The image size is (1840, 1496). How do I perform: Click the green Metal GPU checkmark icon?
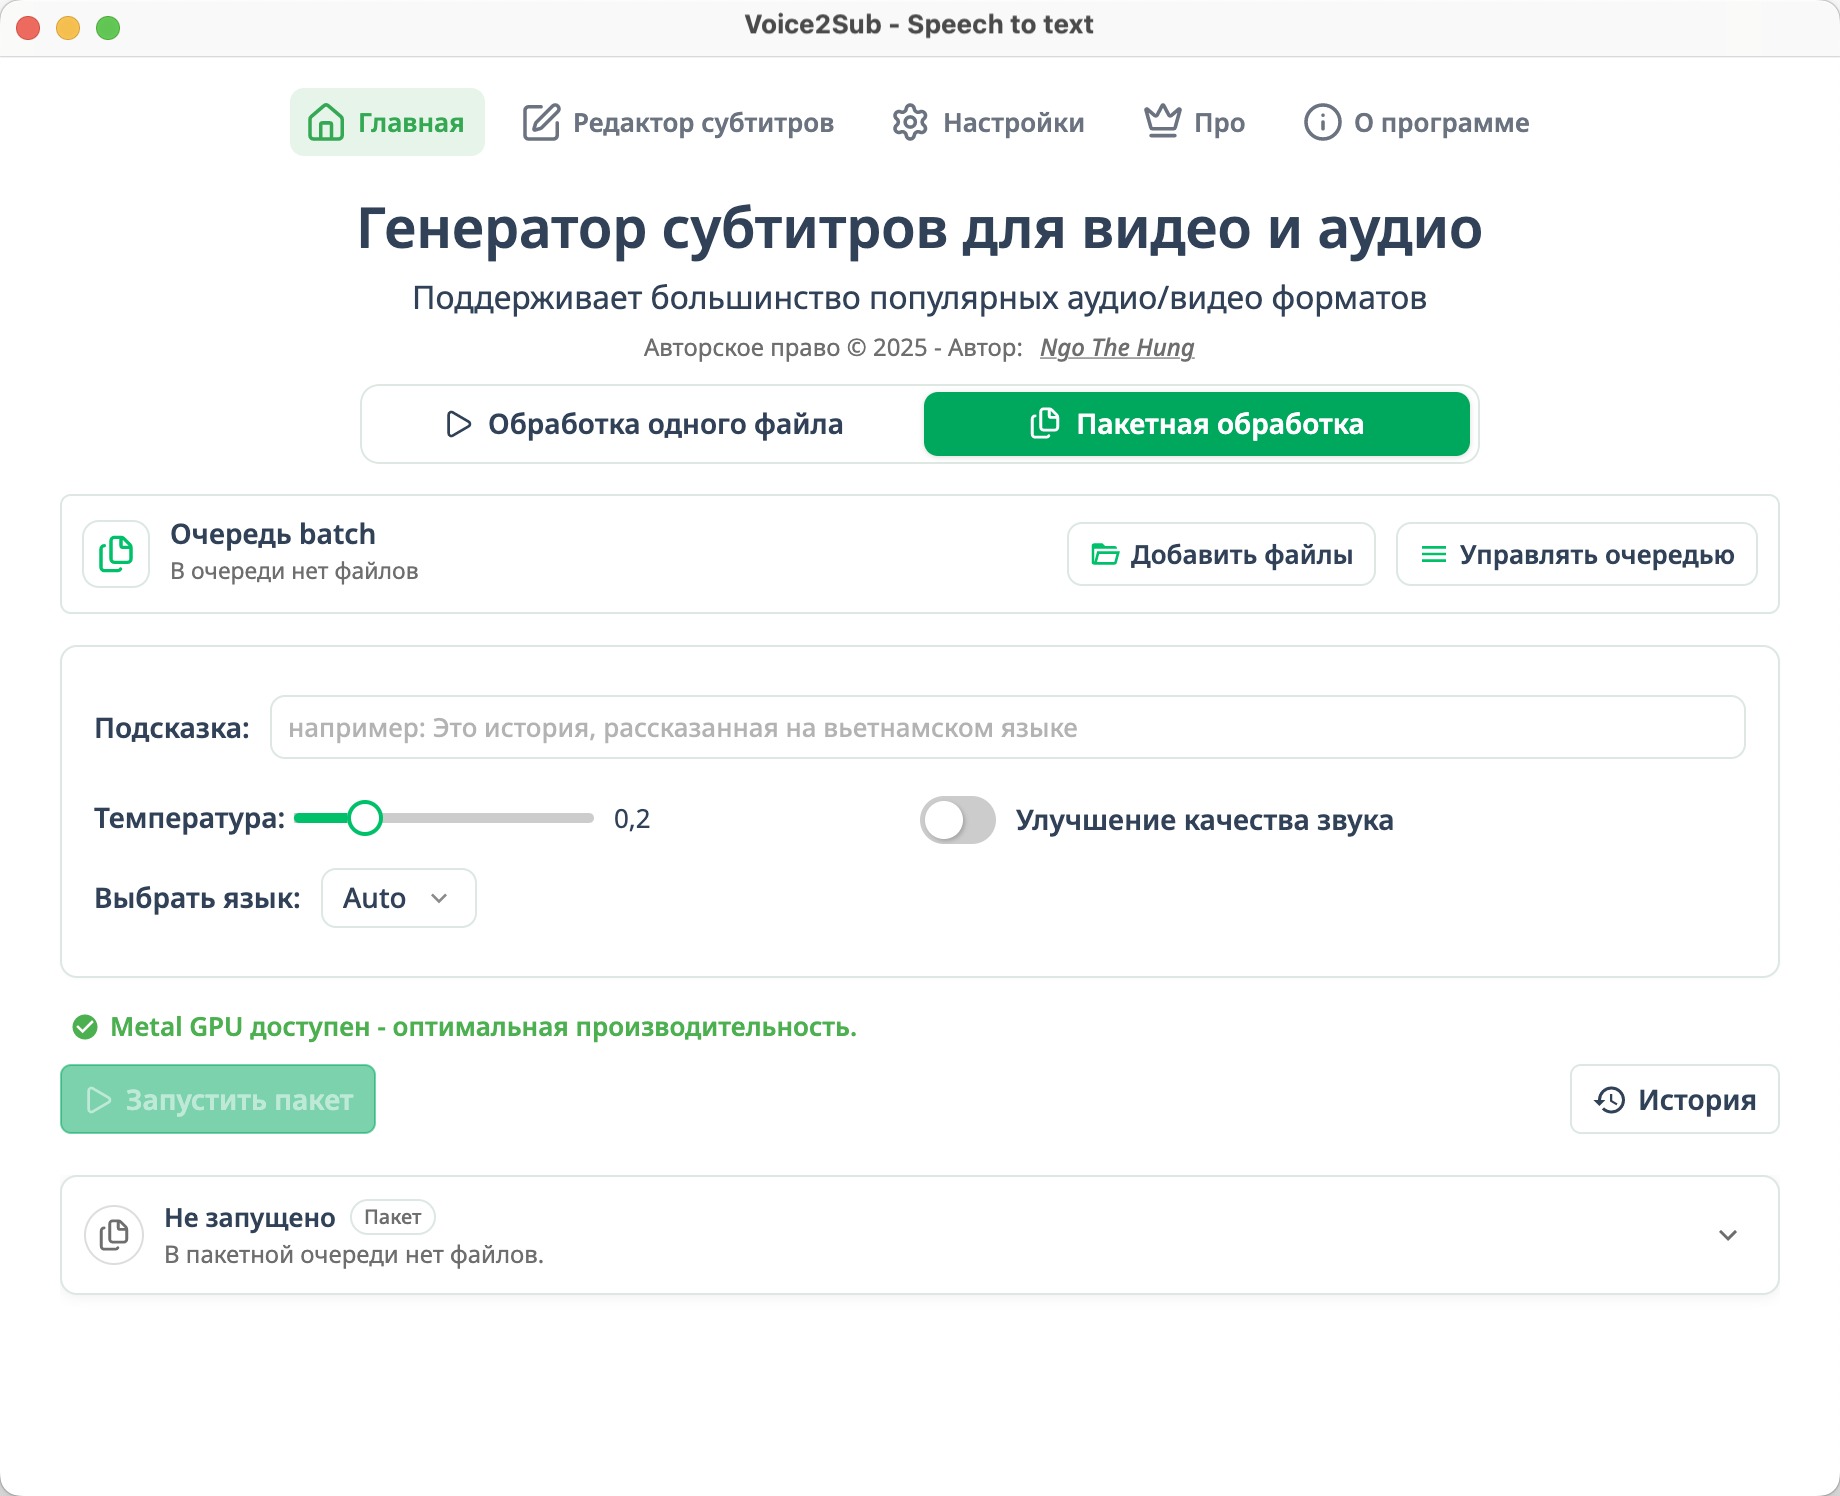tap(85, 1027)
